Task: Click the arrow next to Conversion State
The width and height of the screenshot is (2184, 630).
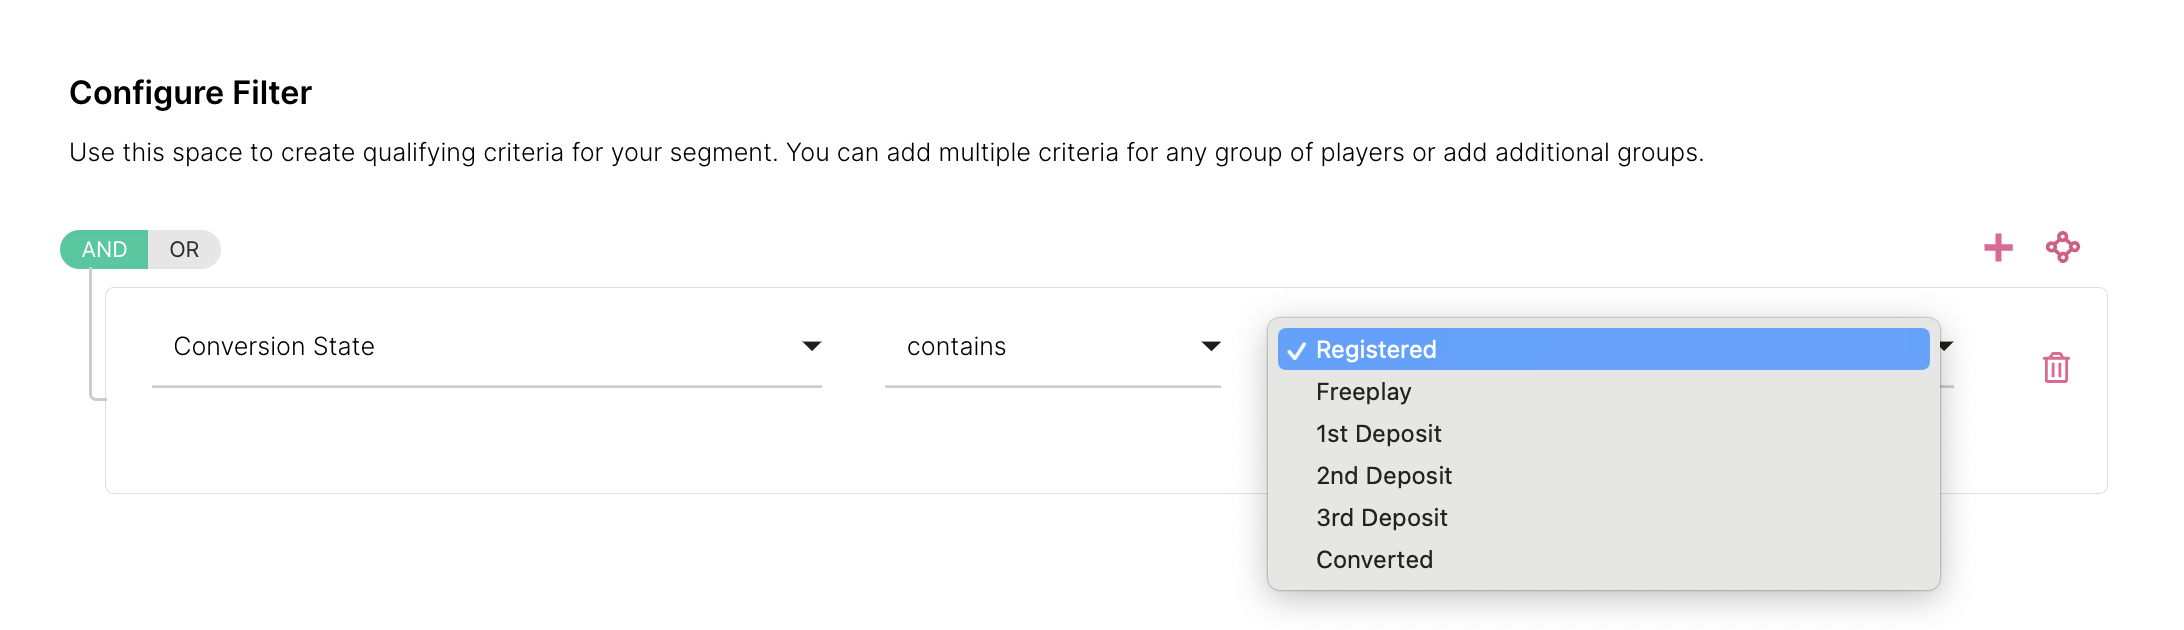Action: 812,347
